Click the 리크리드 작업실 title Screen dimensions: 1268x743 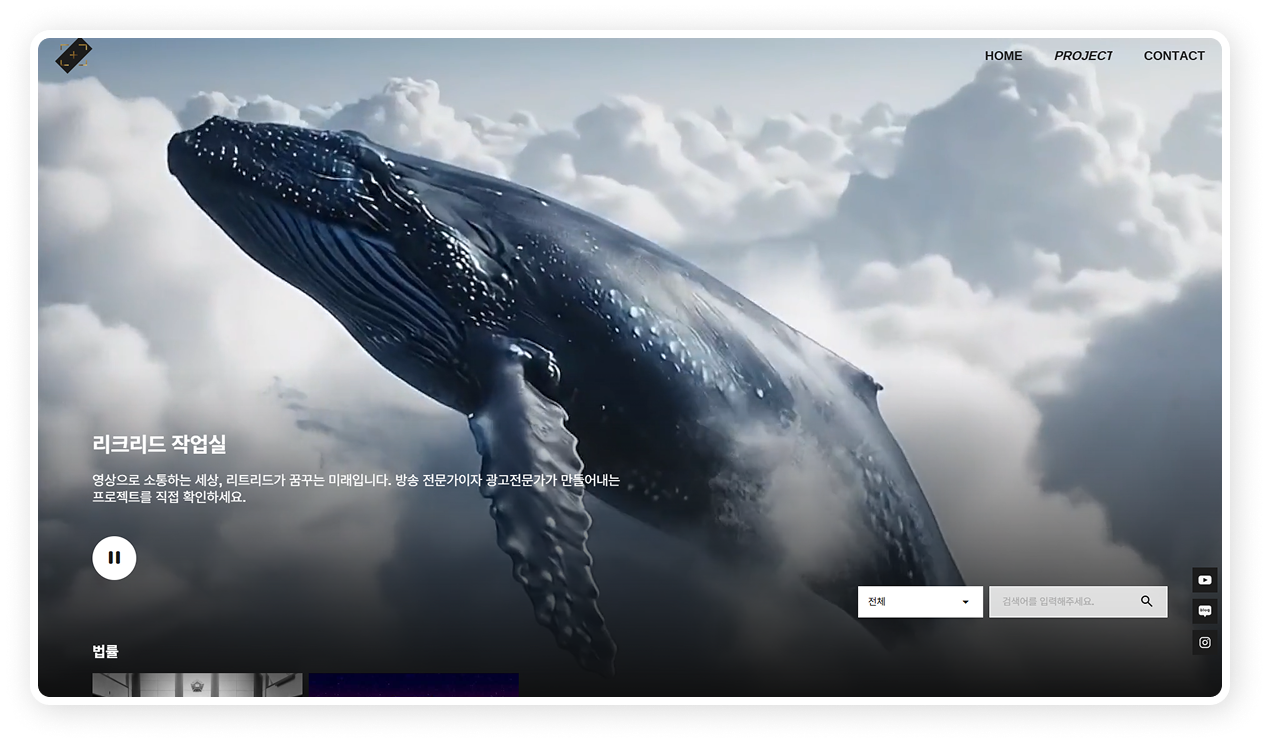pyautogui.click(x=159, y=445)
